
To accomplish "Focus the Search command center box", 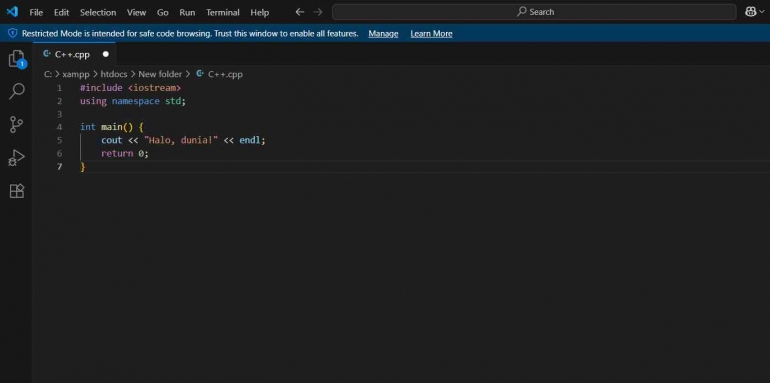I will point(534,12).
